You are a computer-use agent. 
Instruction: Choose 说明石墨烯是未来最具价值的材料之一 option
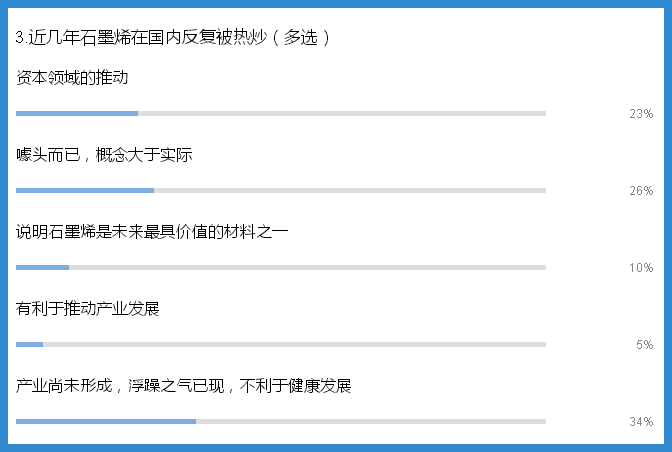tap(152, 231)
